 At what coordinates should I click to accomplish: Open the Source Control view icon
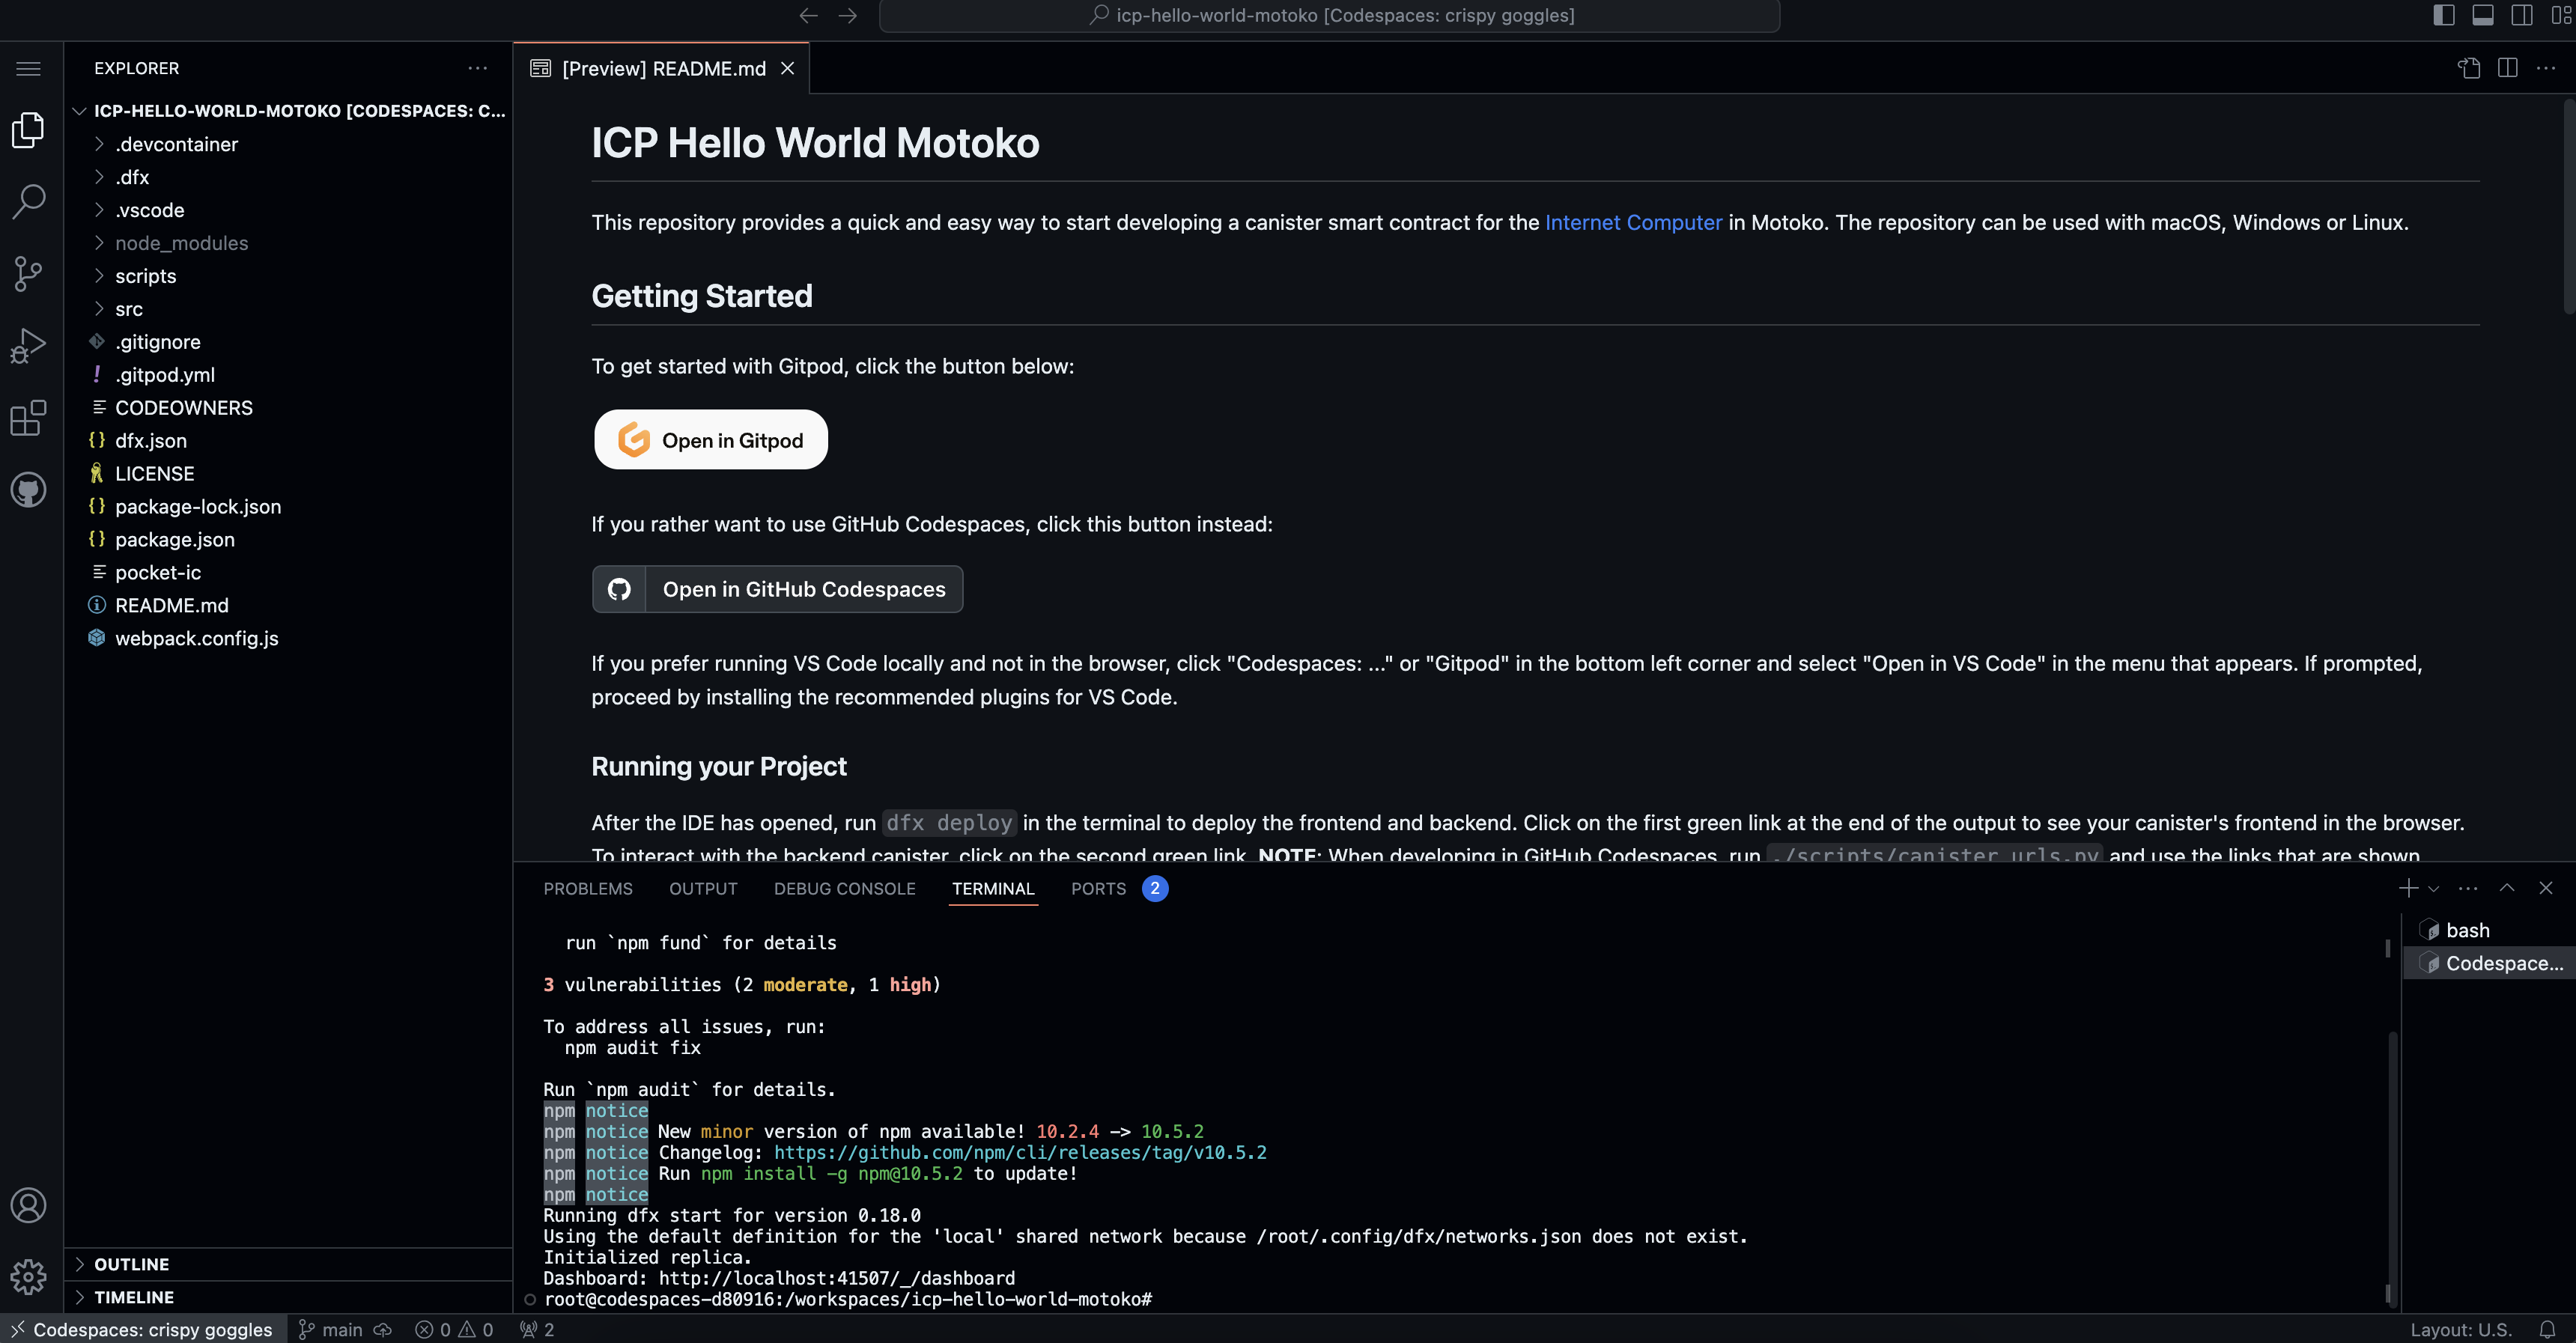[29, 273]
